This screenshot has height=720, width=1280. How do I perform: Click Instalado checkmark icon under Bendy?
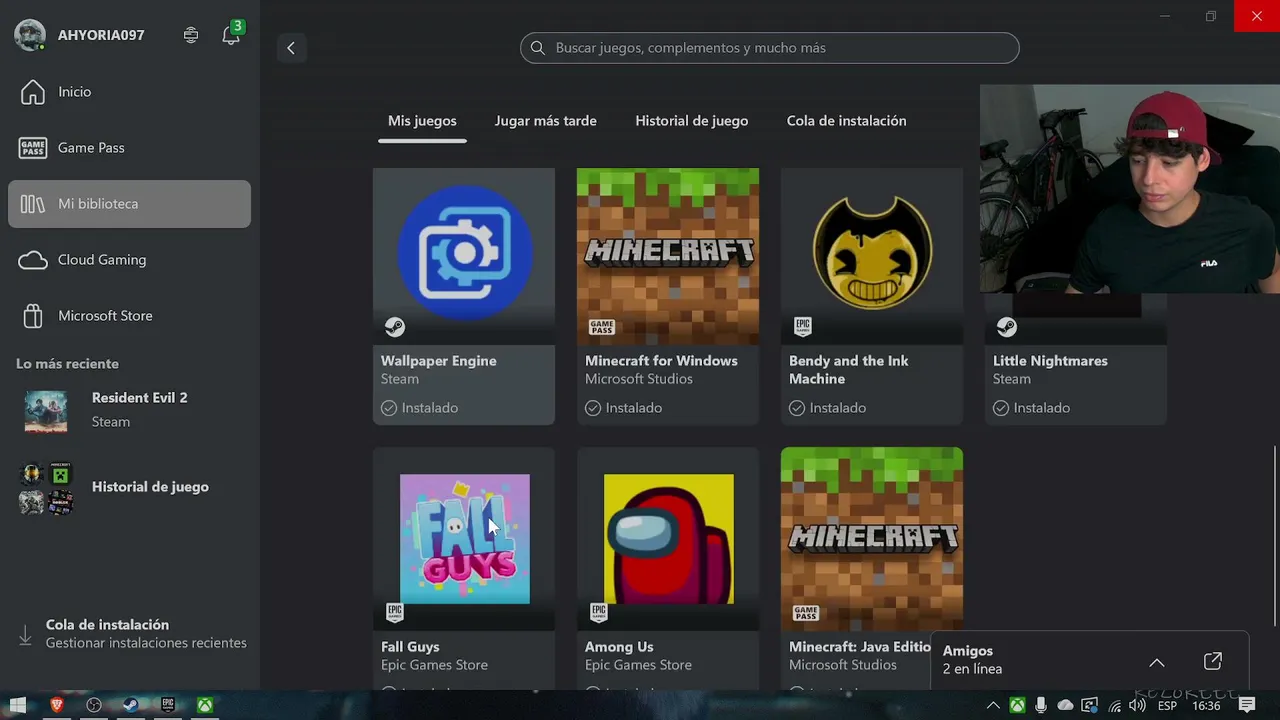(797, 408)
